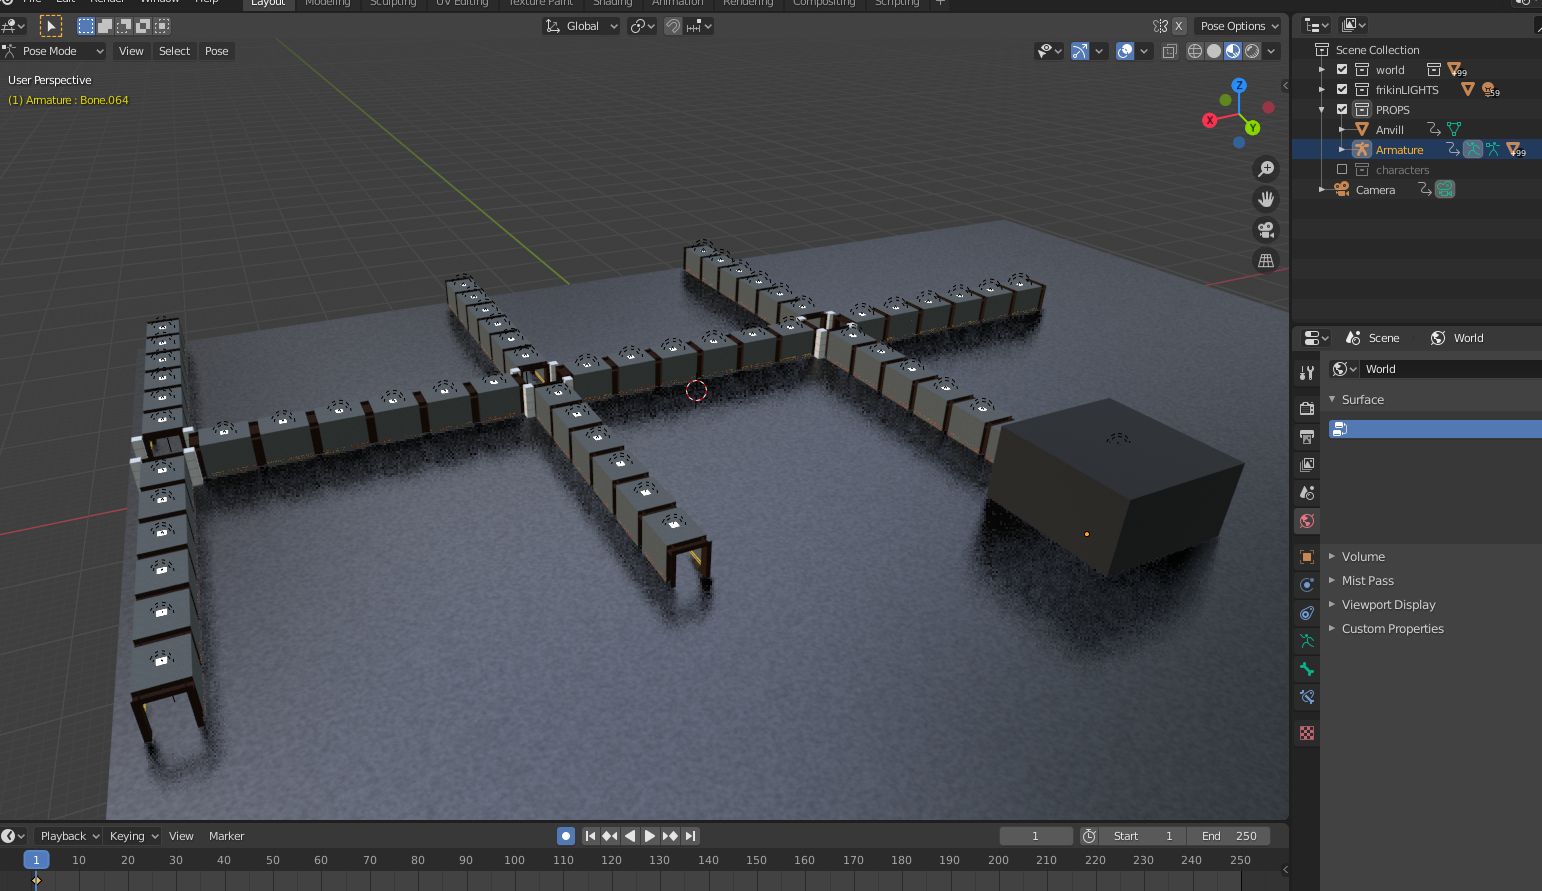Open the Render properties tab icon
The image size is (1542, 891).
[1306, 408]
